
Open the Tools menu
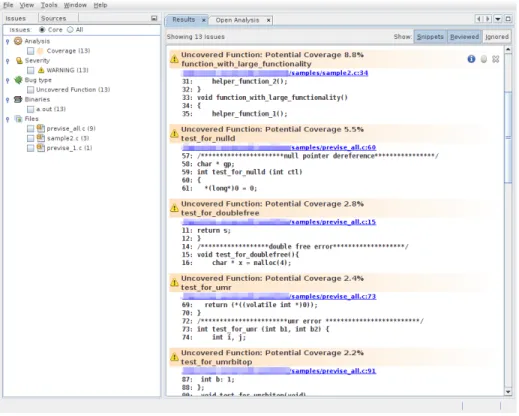click(49, 5)
